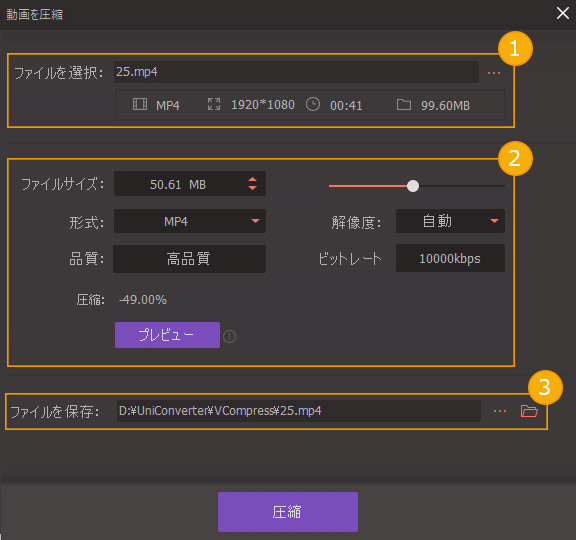The height and width of the screenshot is (540, 576).
Task: Click the プレビュー preview button
Action: point(168,335)
